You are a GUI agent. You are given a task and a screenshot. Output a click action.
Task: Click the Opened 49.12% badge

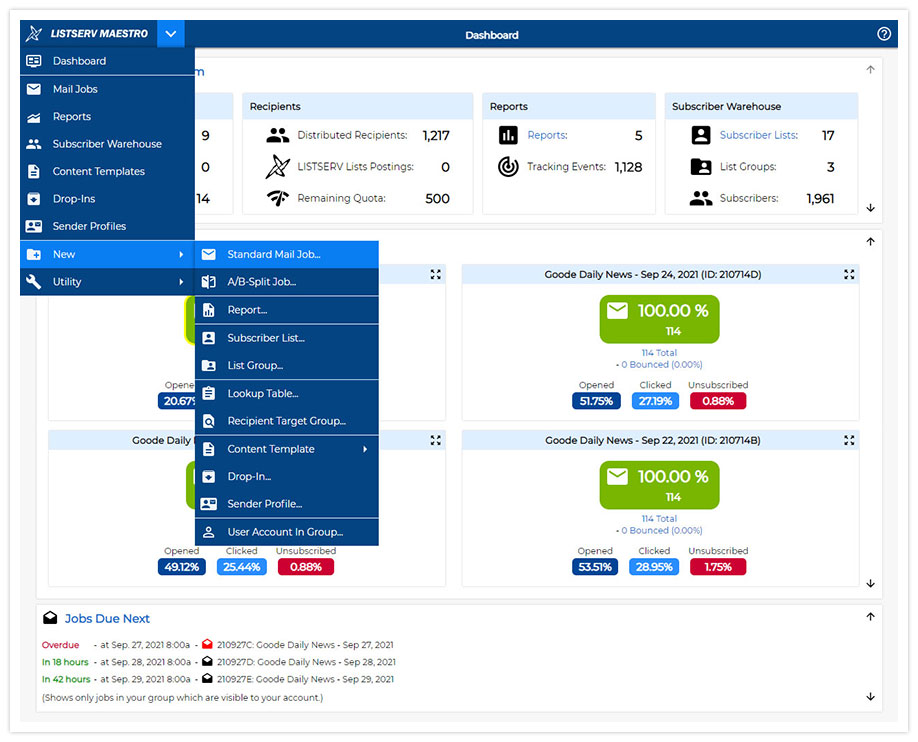[181, 567]
